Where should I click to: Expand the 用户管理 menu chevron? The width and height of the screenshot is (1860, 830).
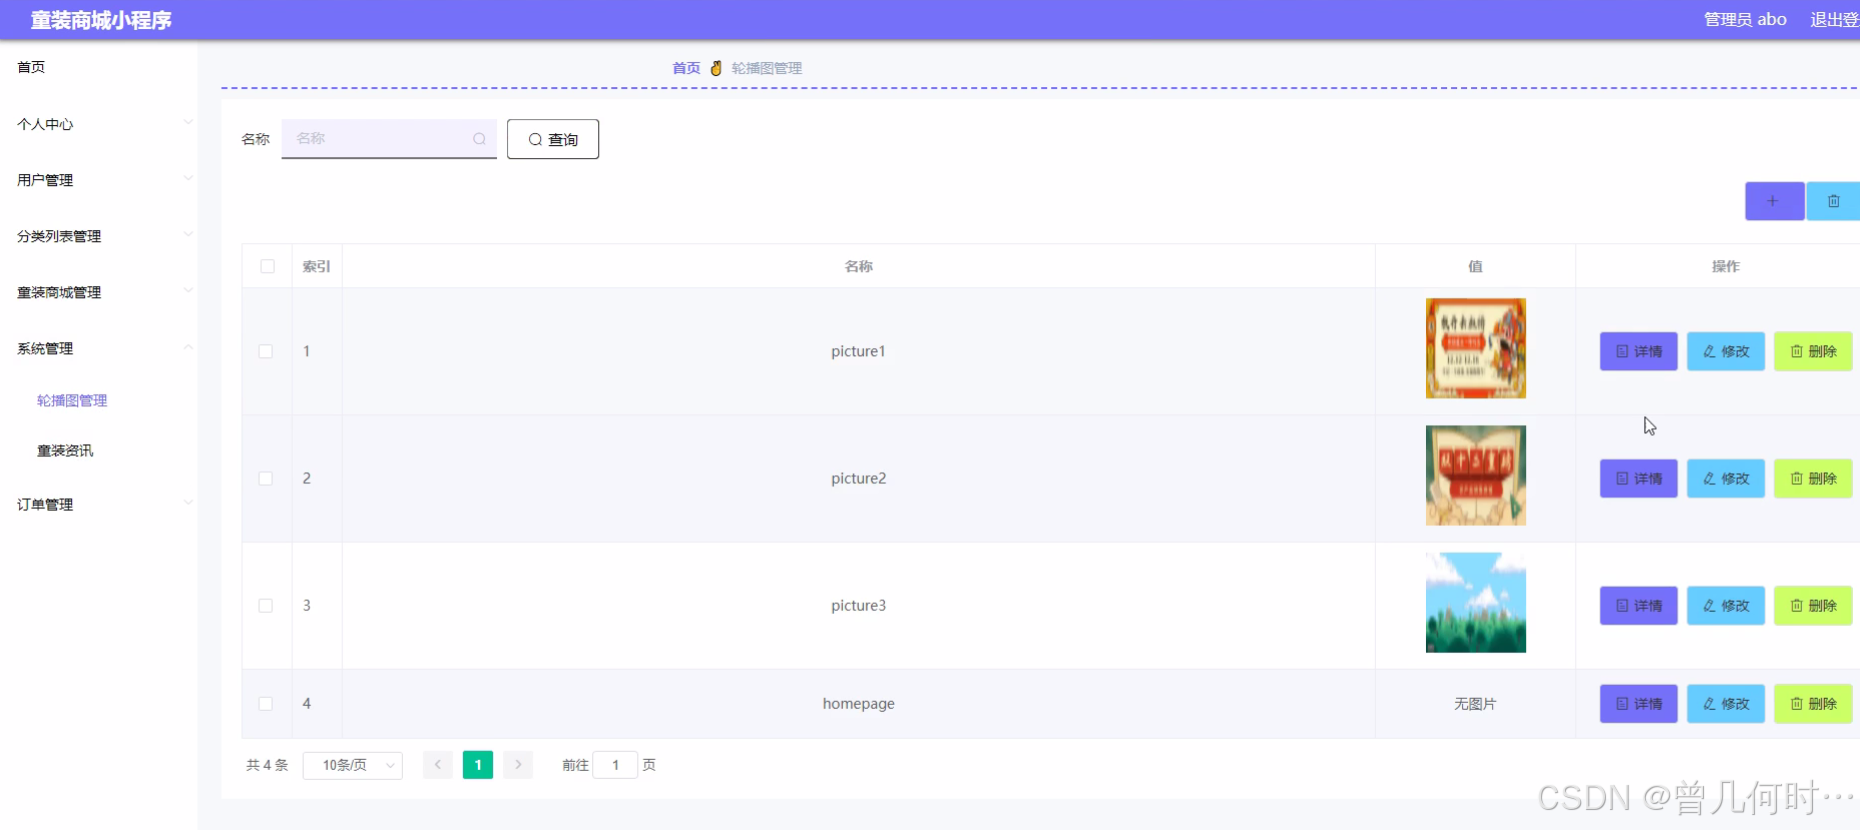188,179
